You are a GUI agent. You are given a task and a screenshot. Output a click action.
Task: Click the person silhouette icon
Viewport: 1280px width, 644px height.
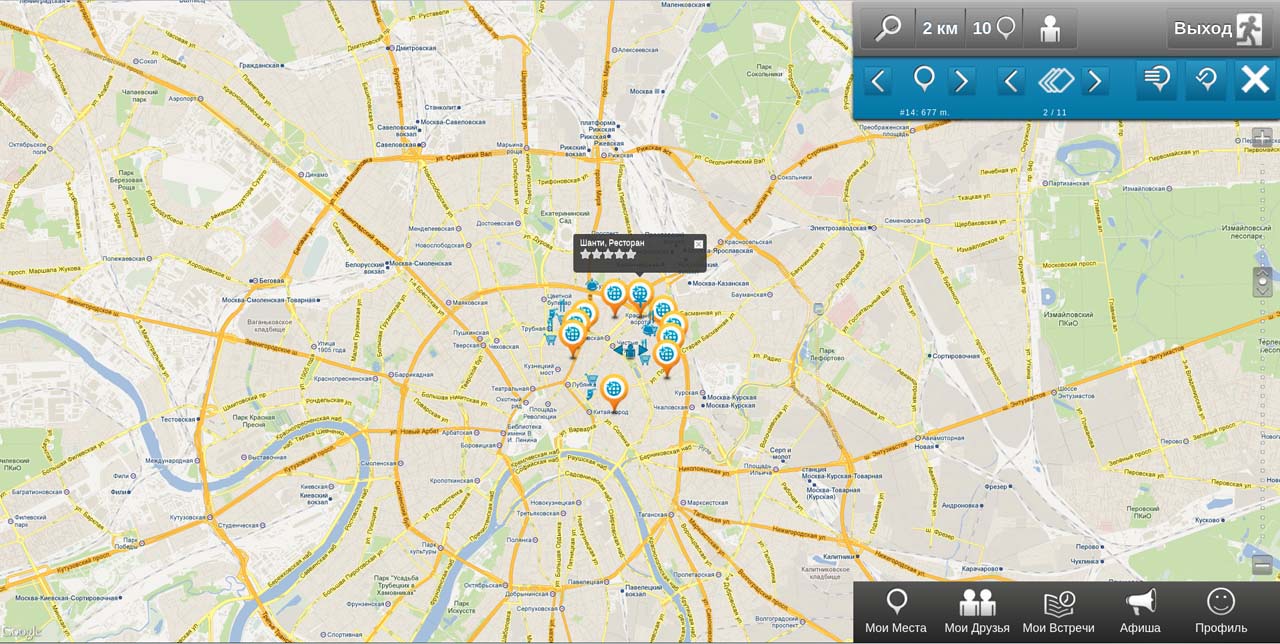click(1050, 28)
